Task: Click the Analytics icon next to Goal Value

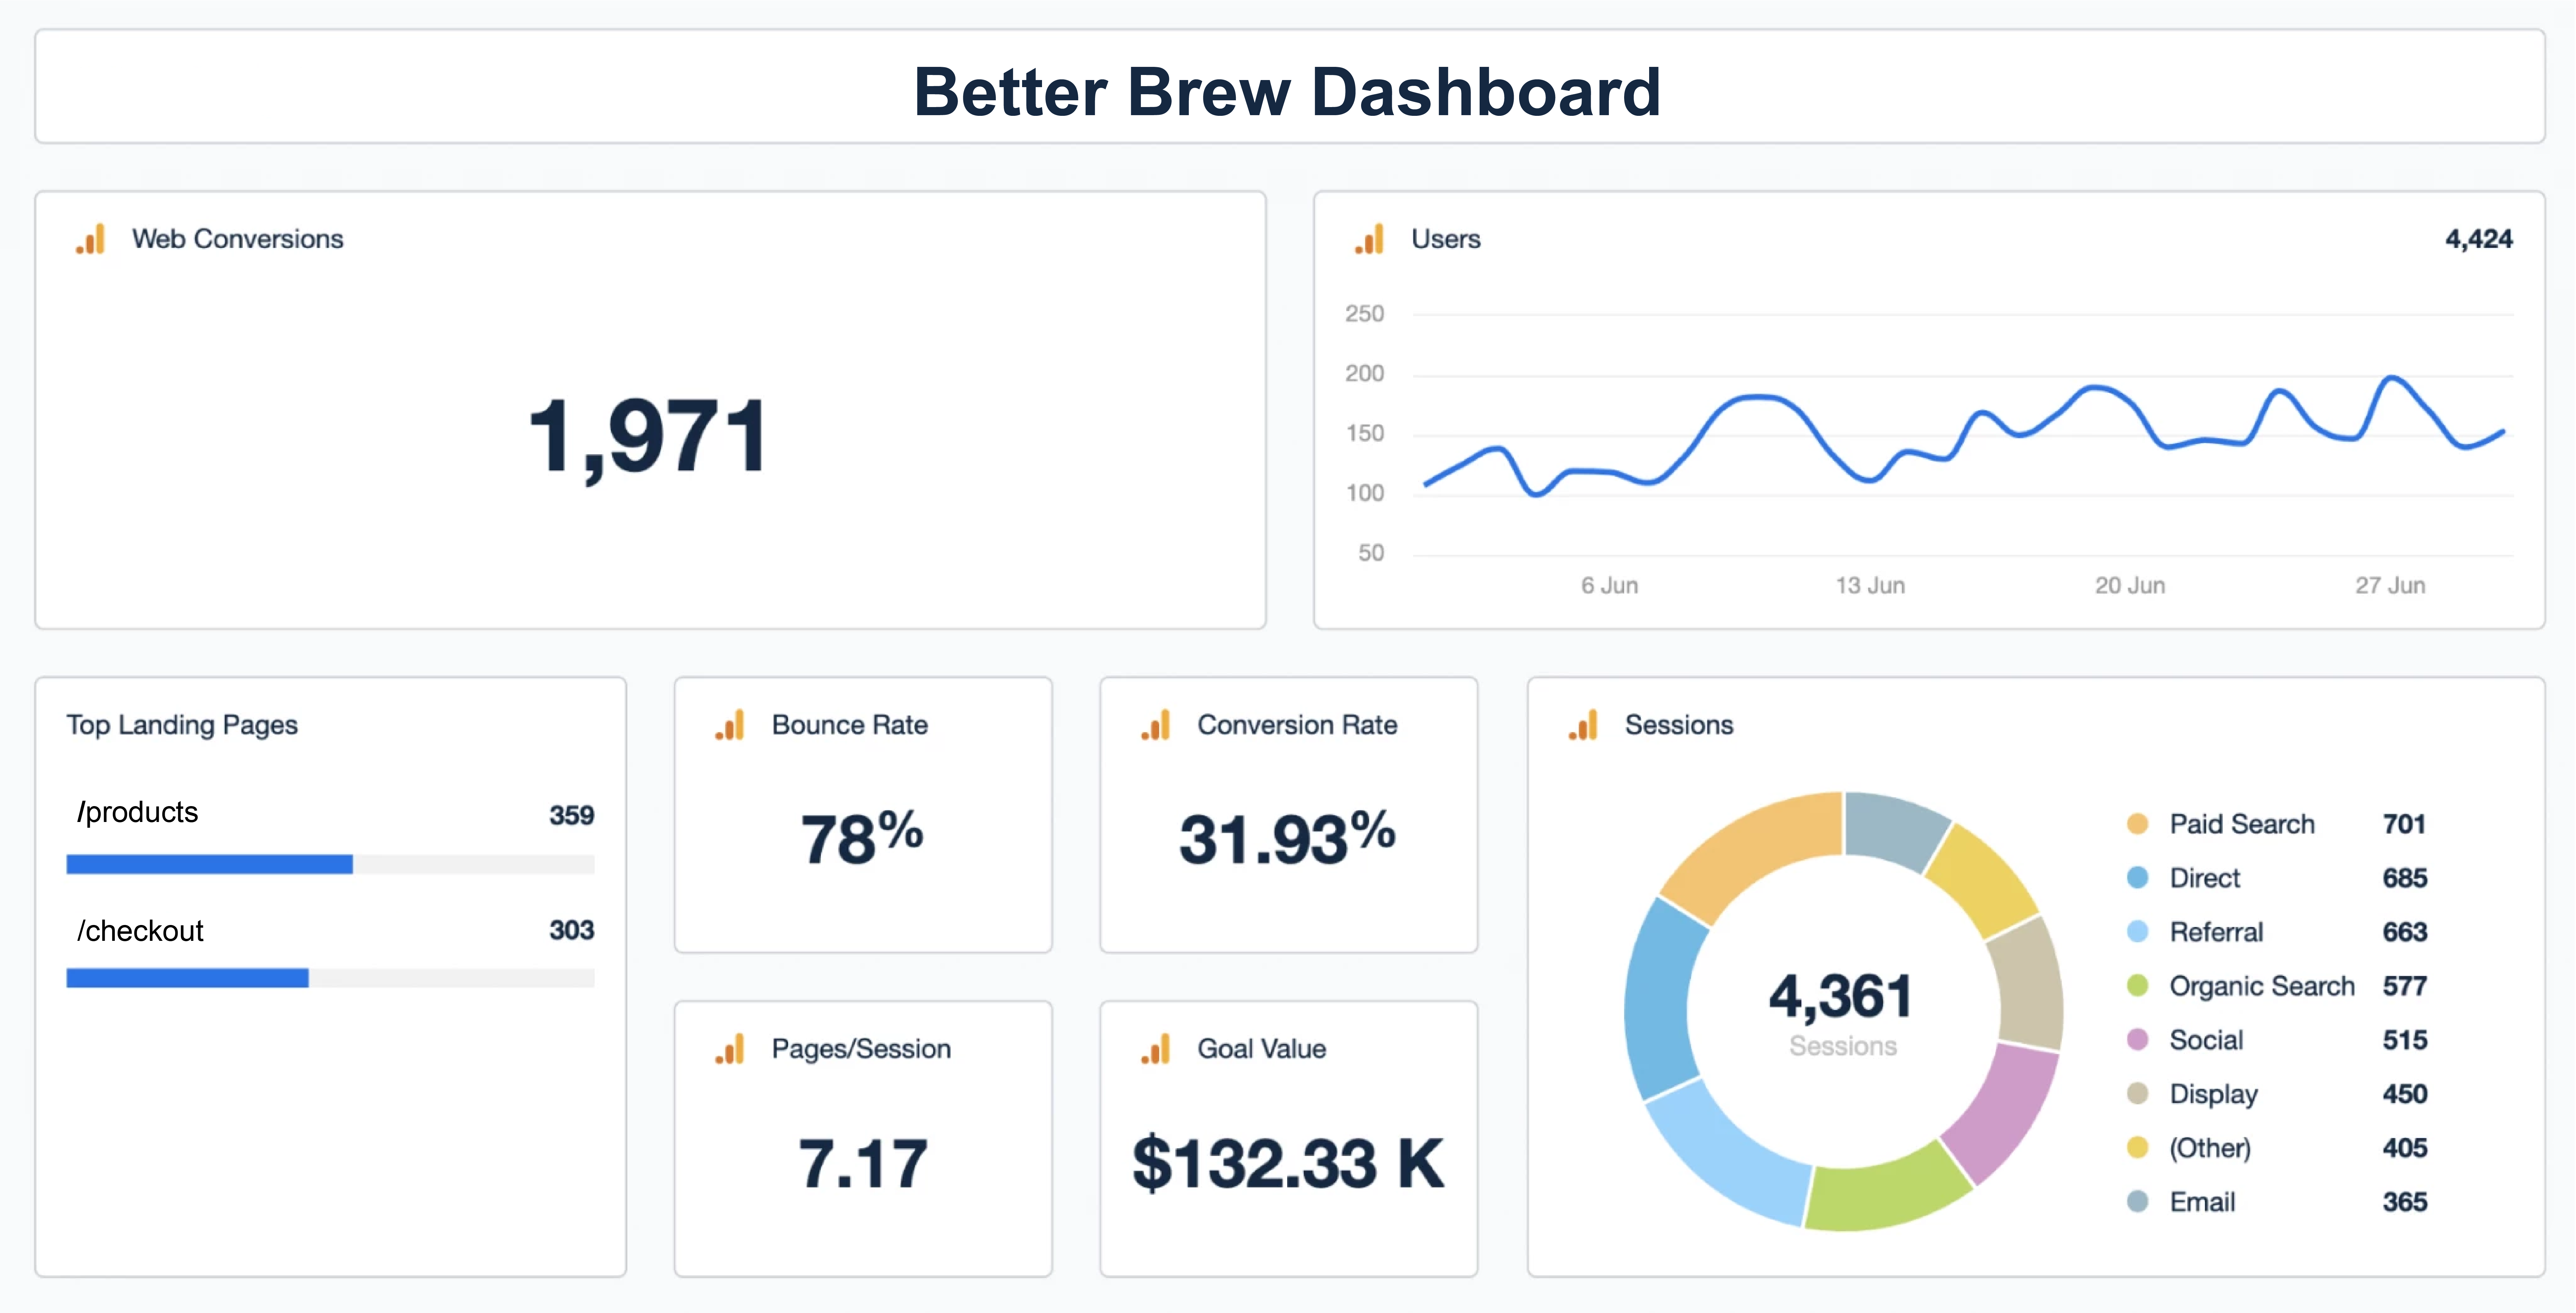Action: point(1156,1049)
